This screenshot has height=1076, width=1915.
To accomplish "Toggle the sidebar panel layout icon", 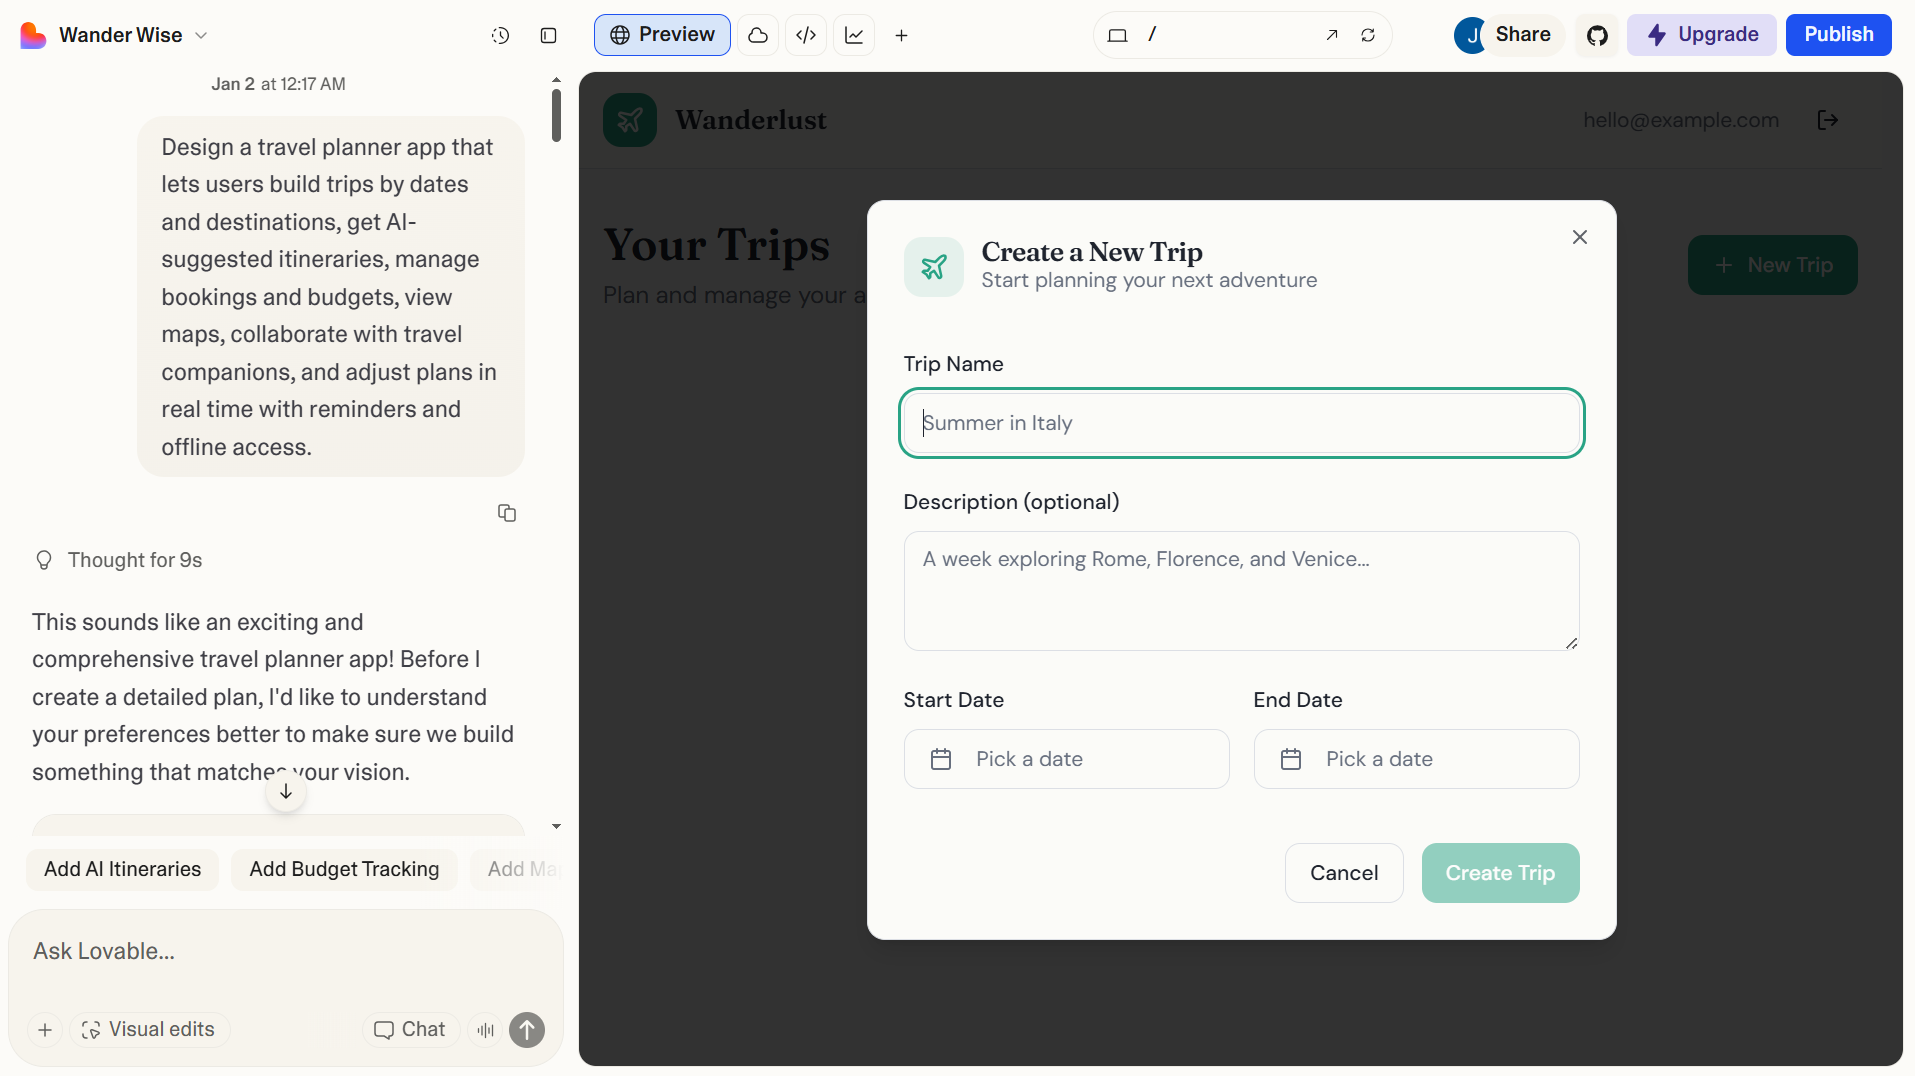I will coord(549,35).
